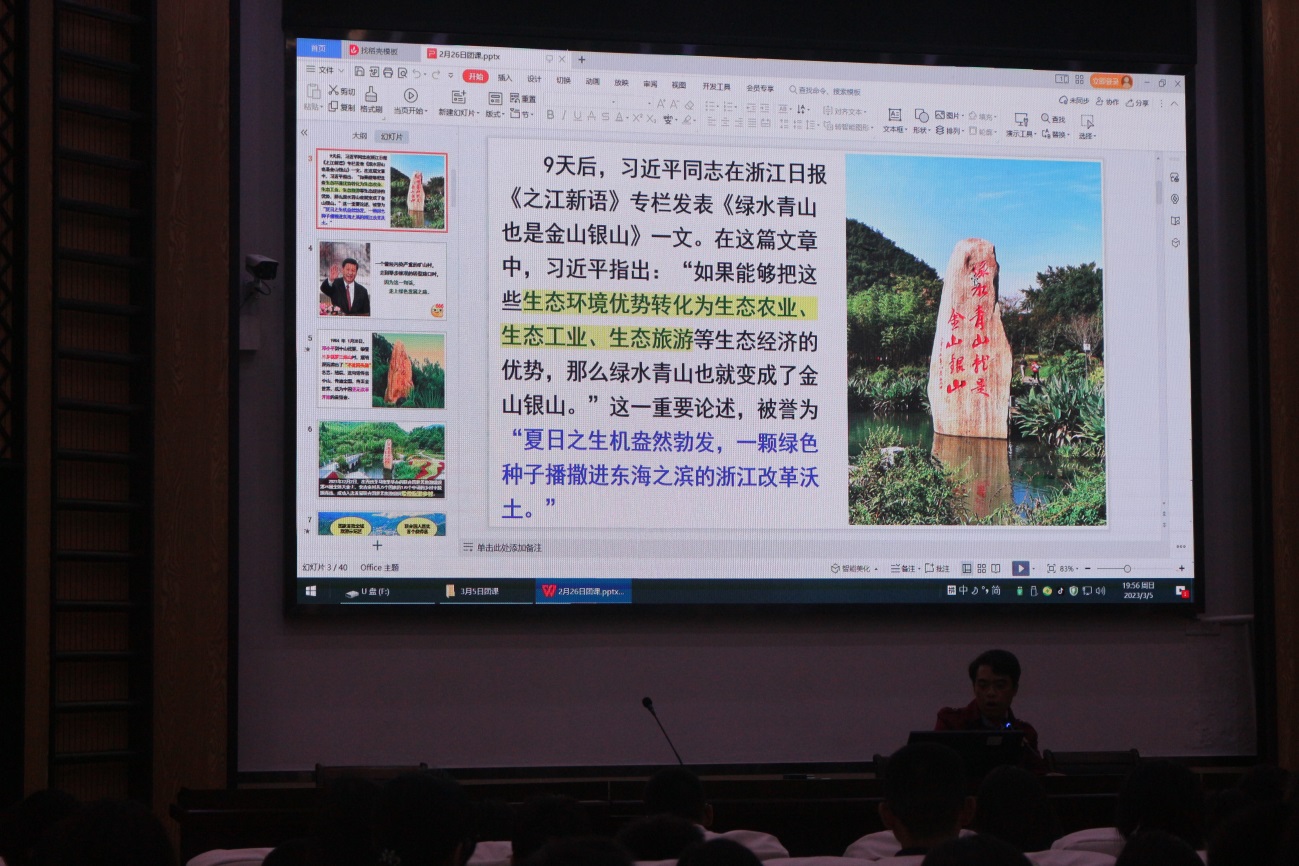Click the slideshow play button in status bar
This screenshot has width=1299, height=866.
pos(1020,568)
